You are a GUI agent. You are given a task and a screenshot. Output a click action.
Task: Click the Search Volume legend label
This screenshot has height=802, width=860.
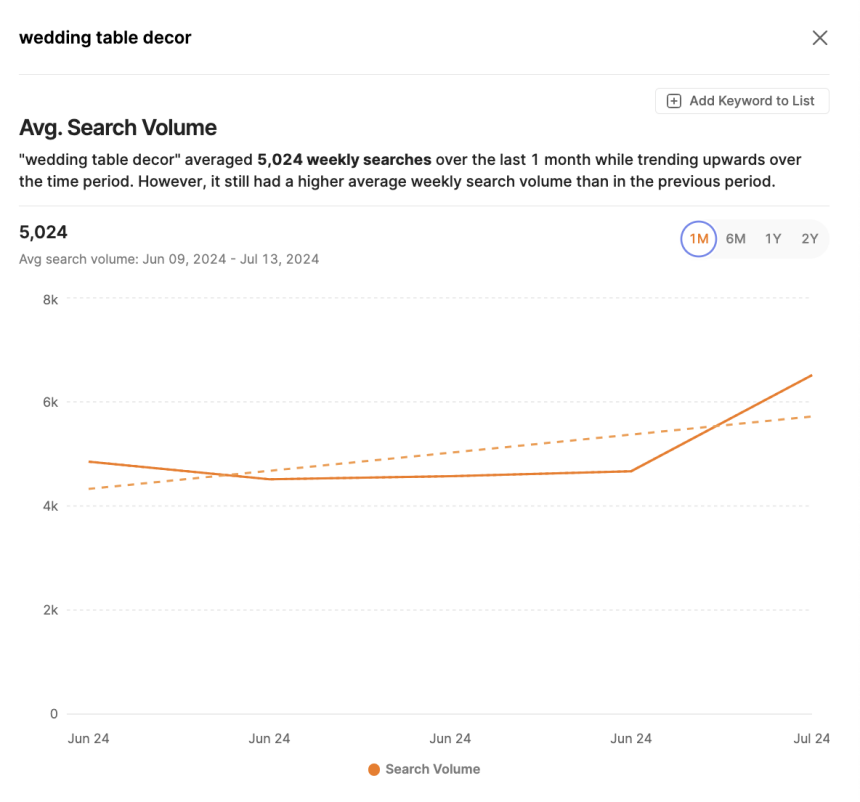coord(433,769)
